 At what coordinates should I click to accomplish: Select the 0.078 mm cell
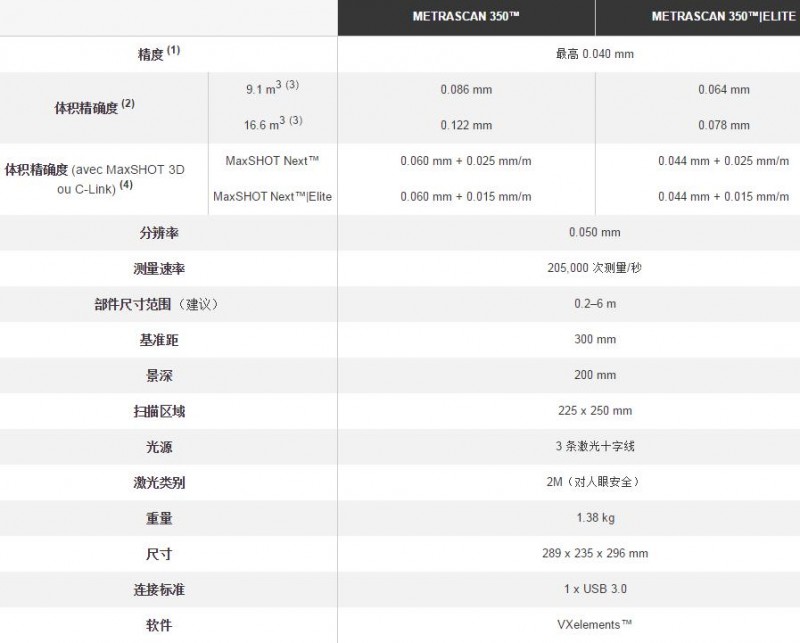[x=724, y=126]
